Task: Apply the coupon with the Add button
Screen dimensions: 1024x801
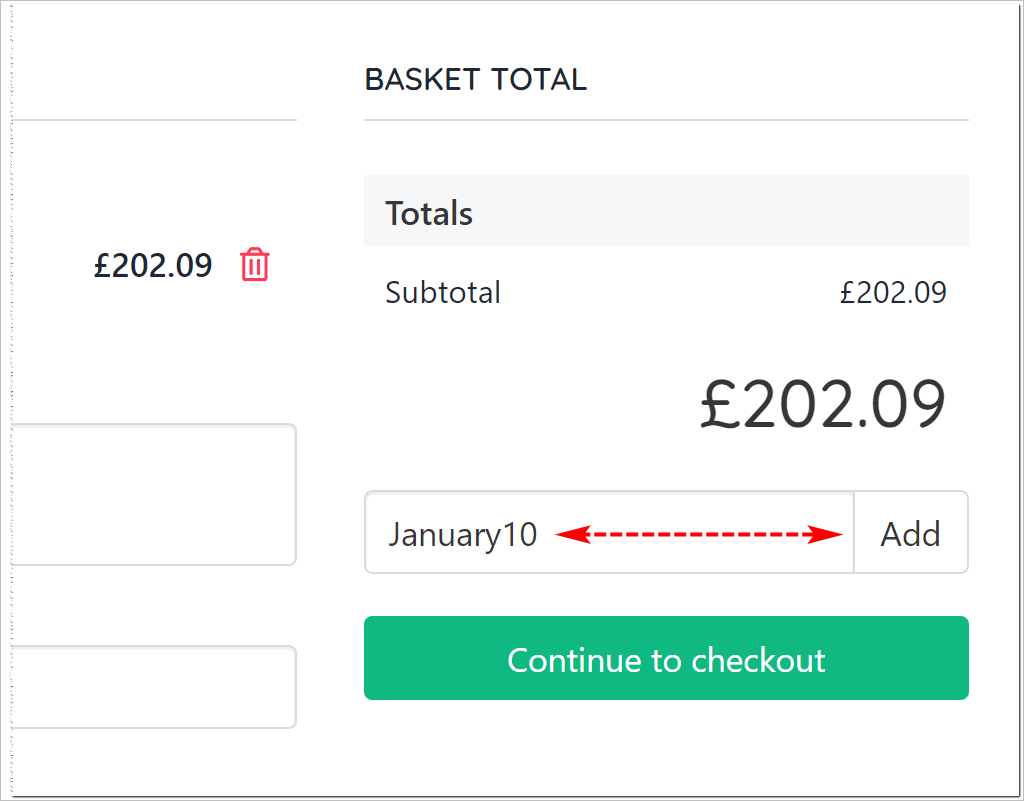Action: point(911,532)
